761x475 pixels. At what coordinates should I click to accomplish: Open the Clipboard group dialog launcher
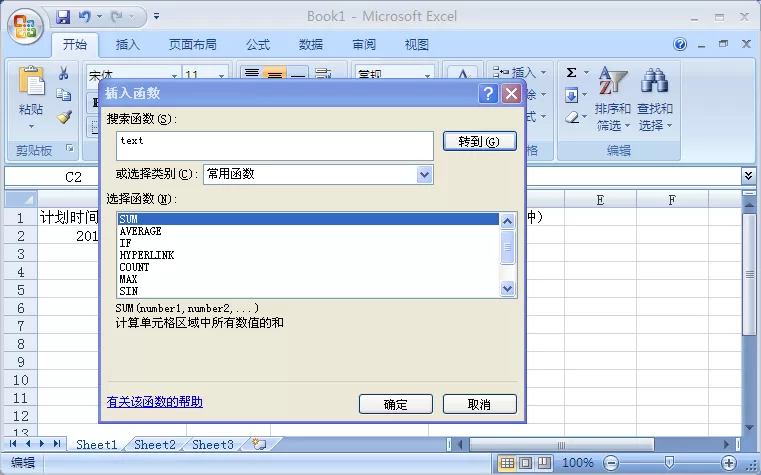pos(70,148)
